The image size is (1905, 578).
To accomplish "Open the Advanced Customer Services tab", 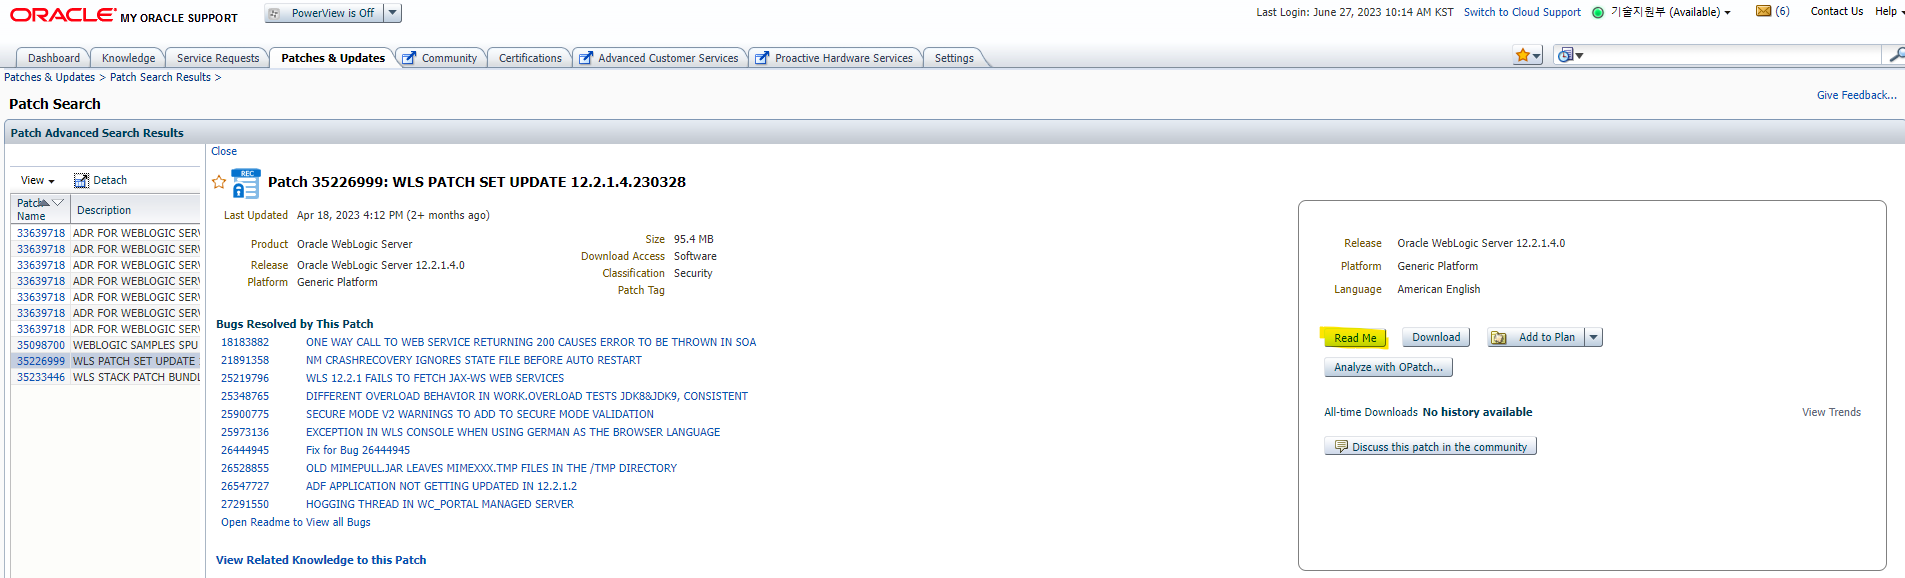I will pyautogui.click(x=668, y=58).
